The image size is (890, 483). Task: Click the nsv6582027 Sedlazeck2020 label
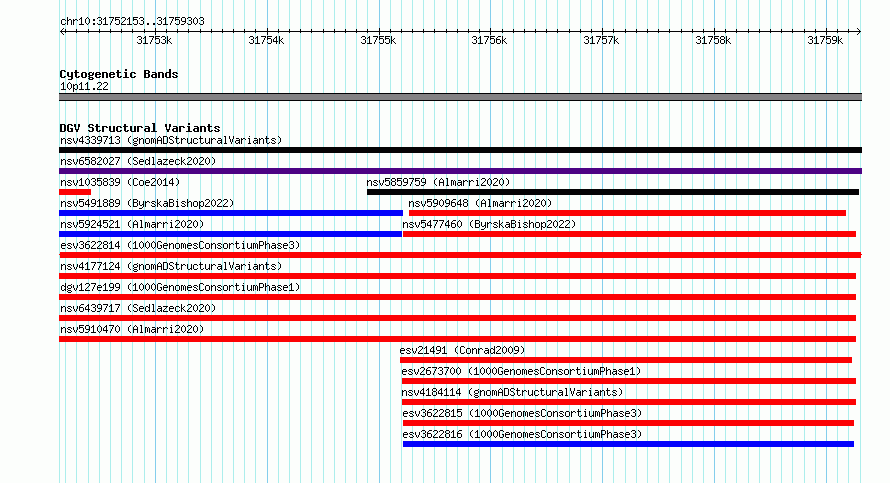tap(138, 161)
